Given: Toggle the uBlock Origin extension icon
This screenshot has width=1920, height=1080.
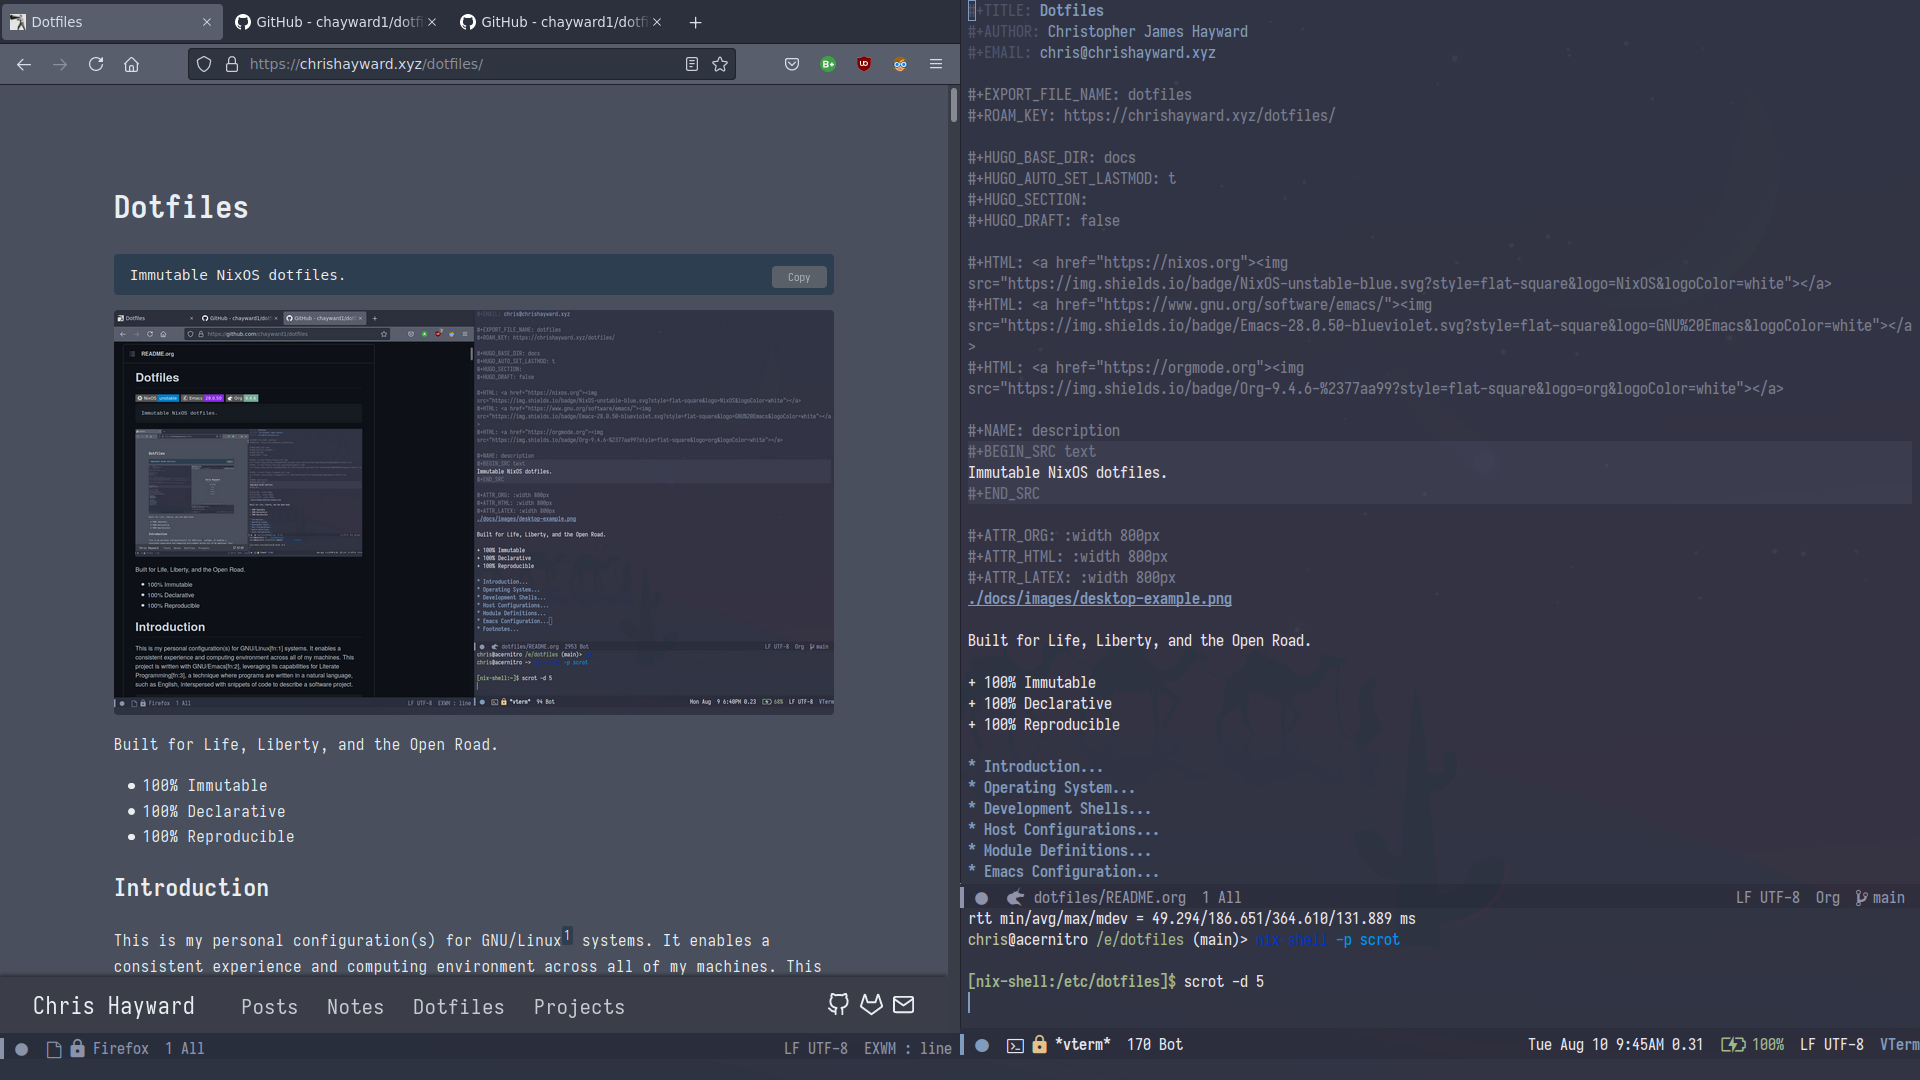Looking at the screenshot, I should 864,63.
